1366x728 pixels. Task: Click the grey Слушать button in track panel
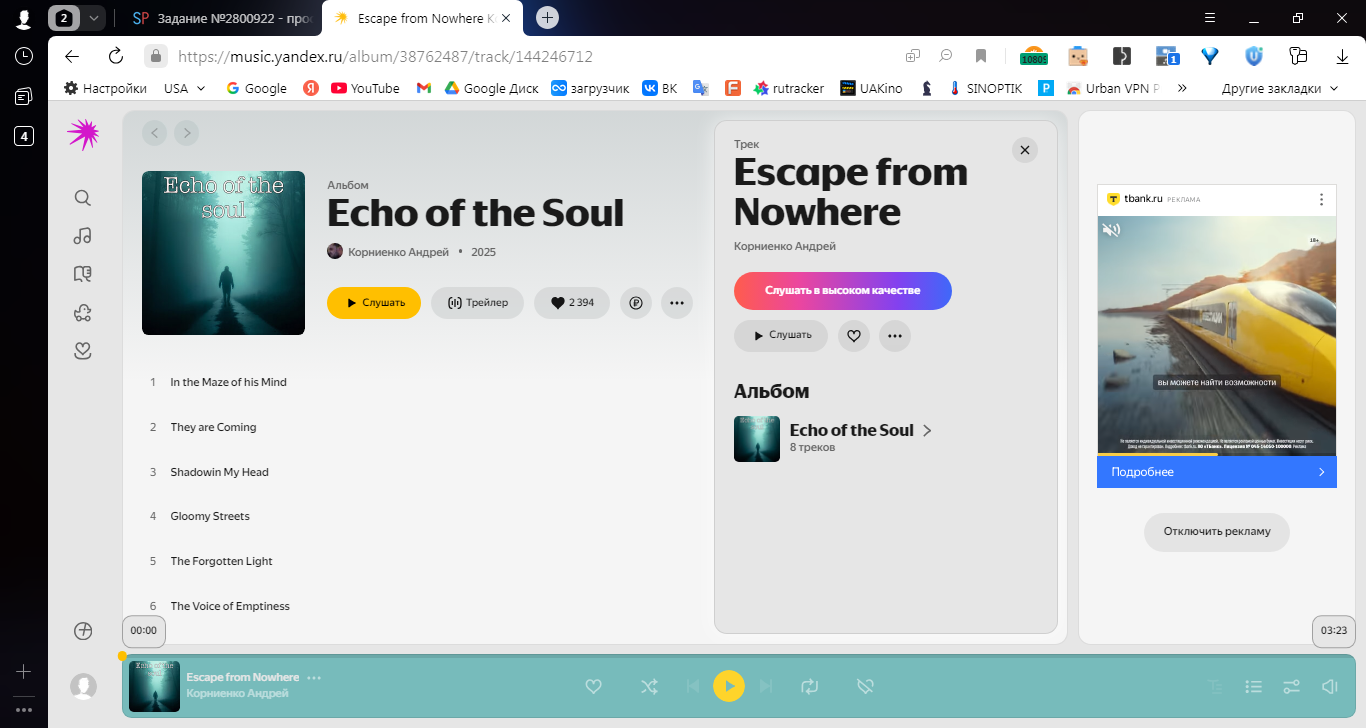click(x=781, y=336)
